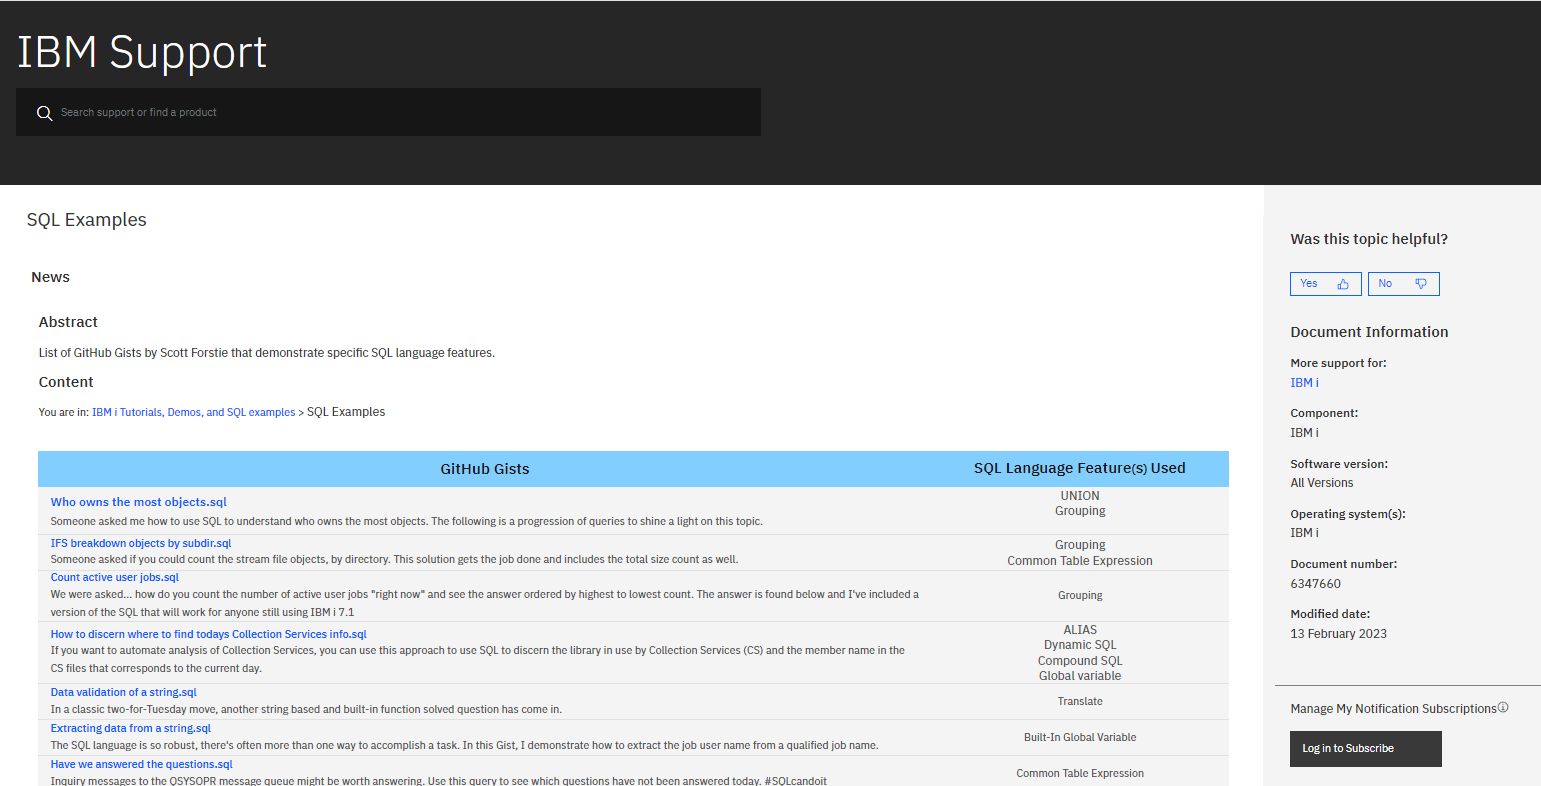Vote No for topic helpful
Screen dimensions: 1541x786
(1404, 284)
